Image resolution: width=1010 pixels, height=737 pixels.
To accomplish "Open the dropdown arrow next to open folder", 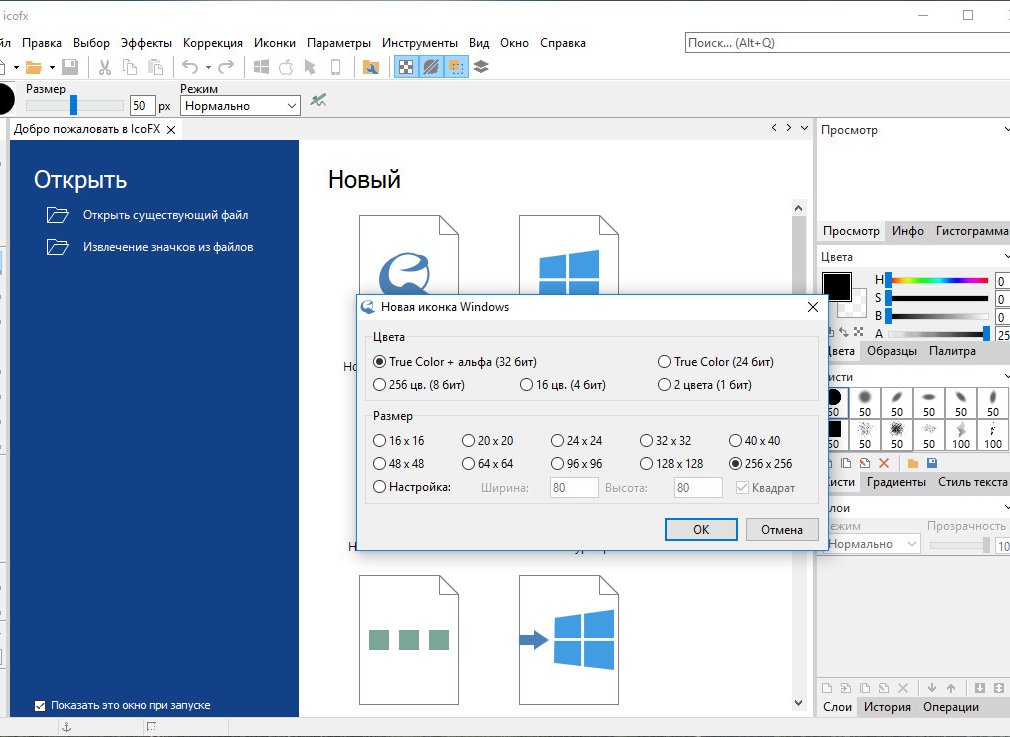I will tap(52, 67).
